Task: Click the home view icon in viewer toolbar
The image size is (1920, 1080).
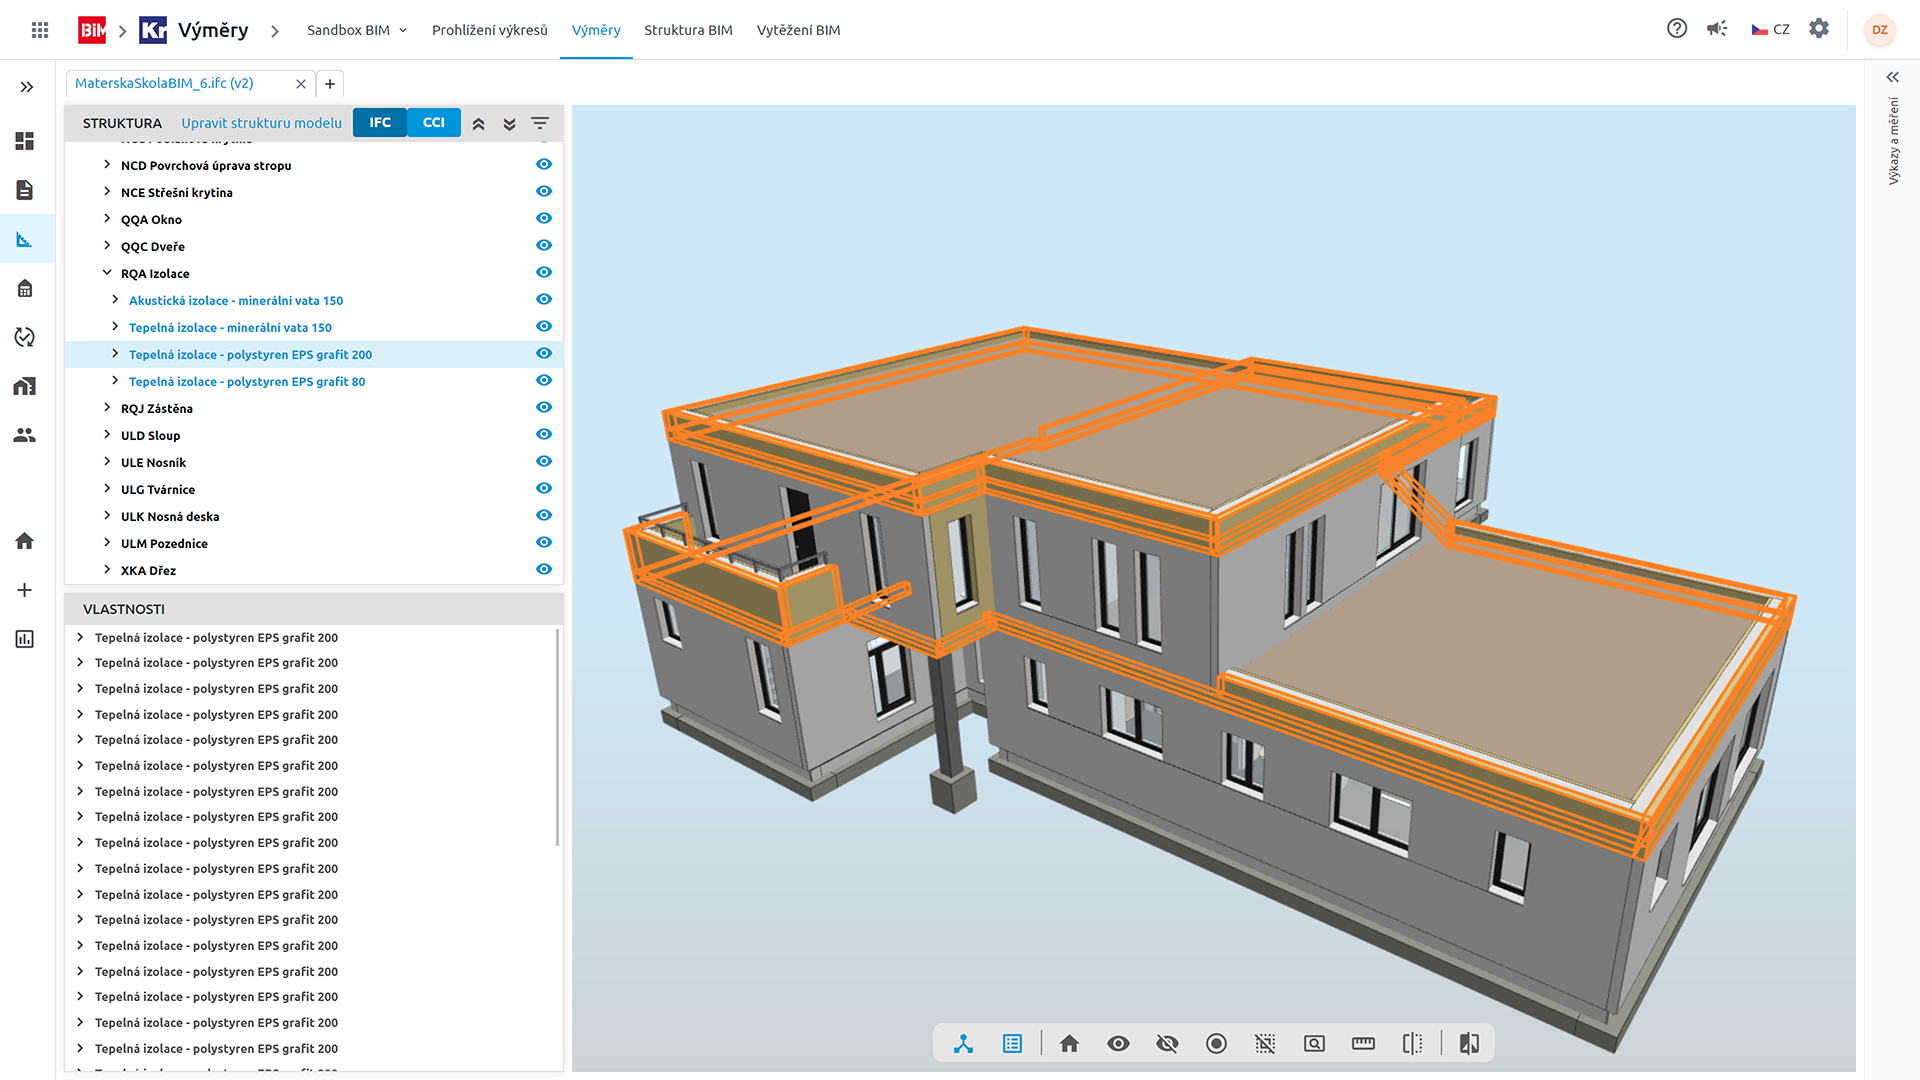Action: tap(1069, 1044)
